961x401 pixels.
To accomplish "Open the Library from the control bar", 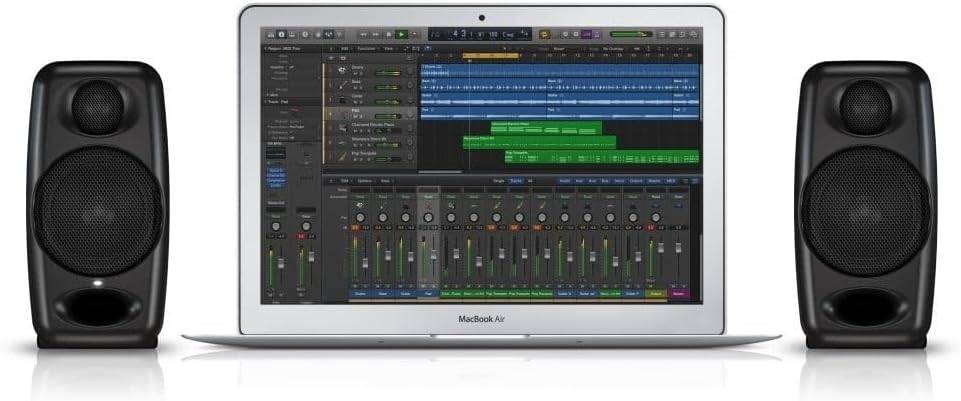I will pos(271,35).
